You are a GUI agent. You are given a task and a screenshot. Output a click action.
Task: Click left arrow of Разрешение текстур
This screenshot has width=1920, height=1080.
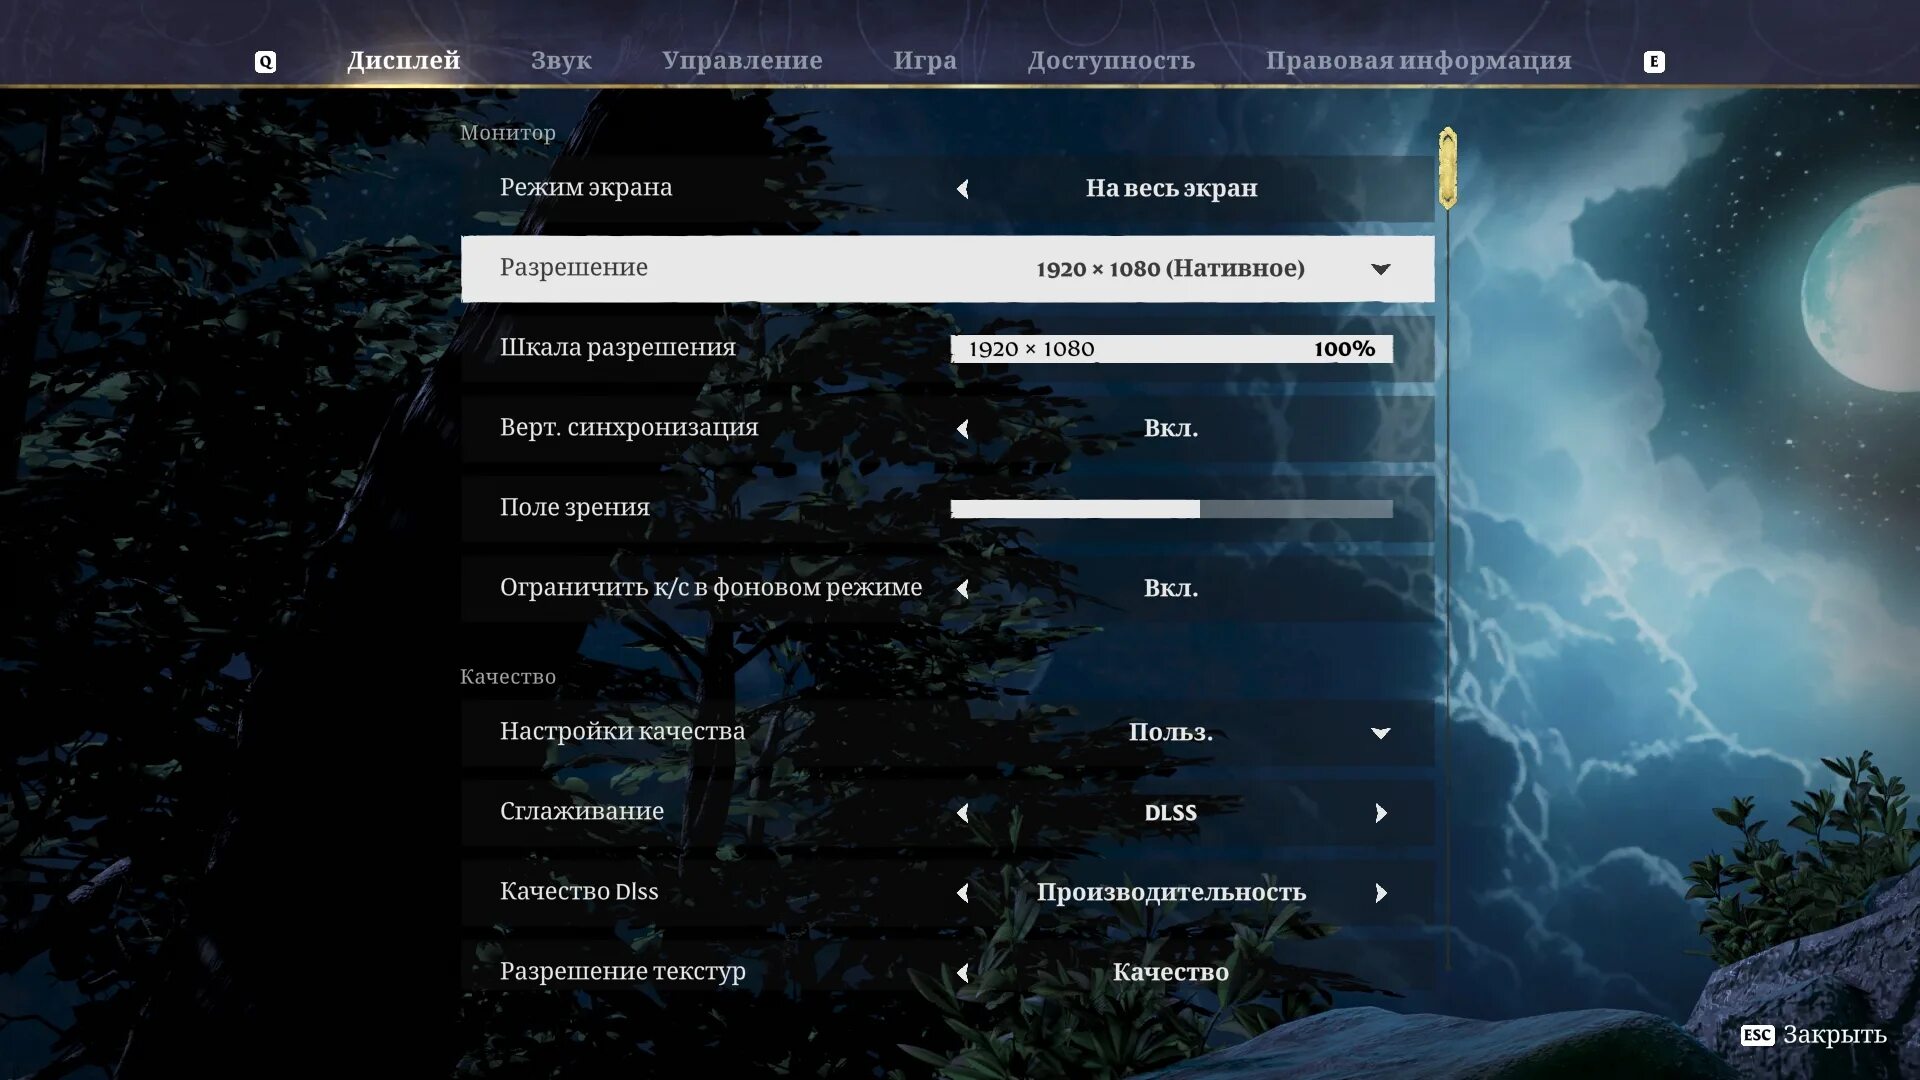pos(963,973)
